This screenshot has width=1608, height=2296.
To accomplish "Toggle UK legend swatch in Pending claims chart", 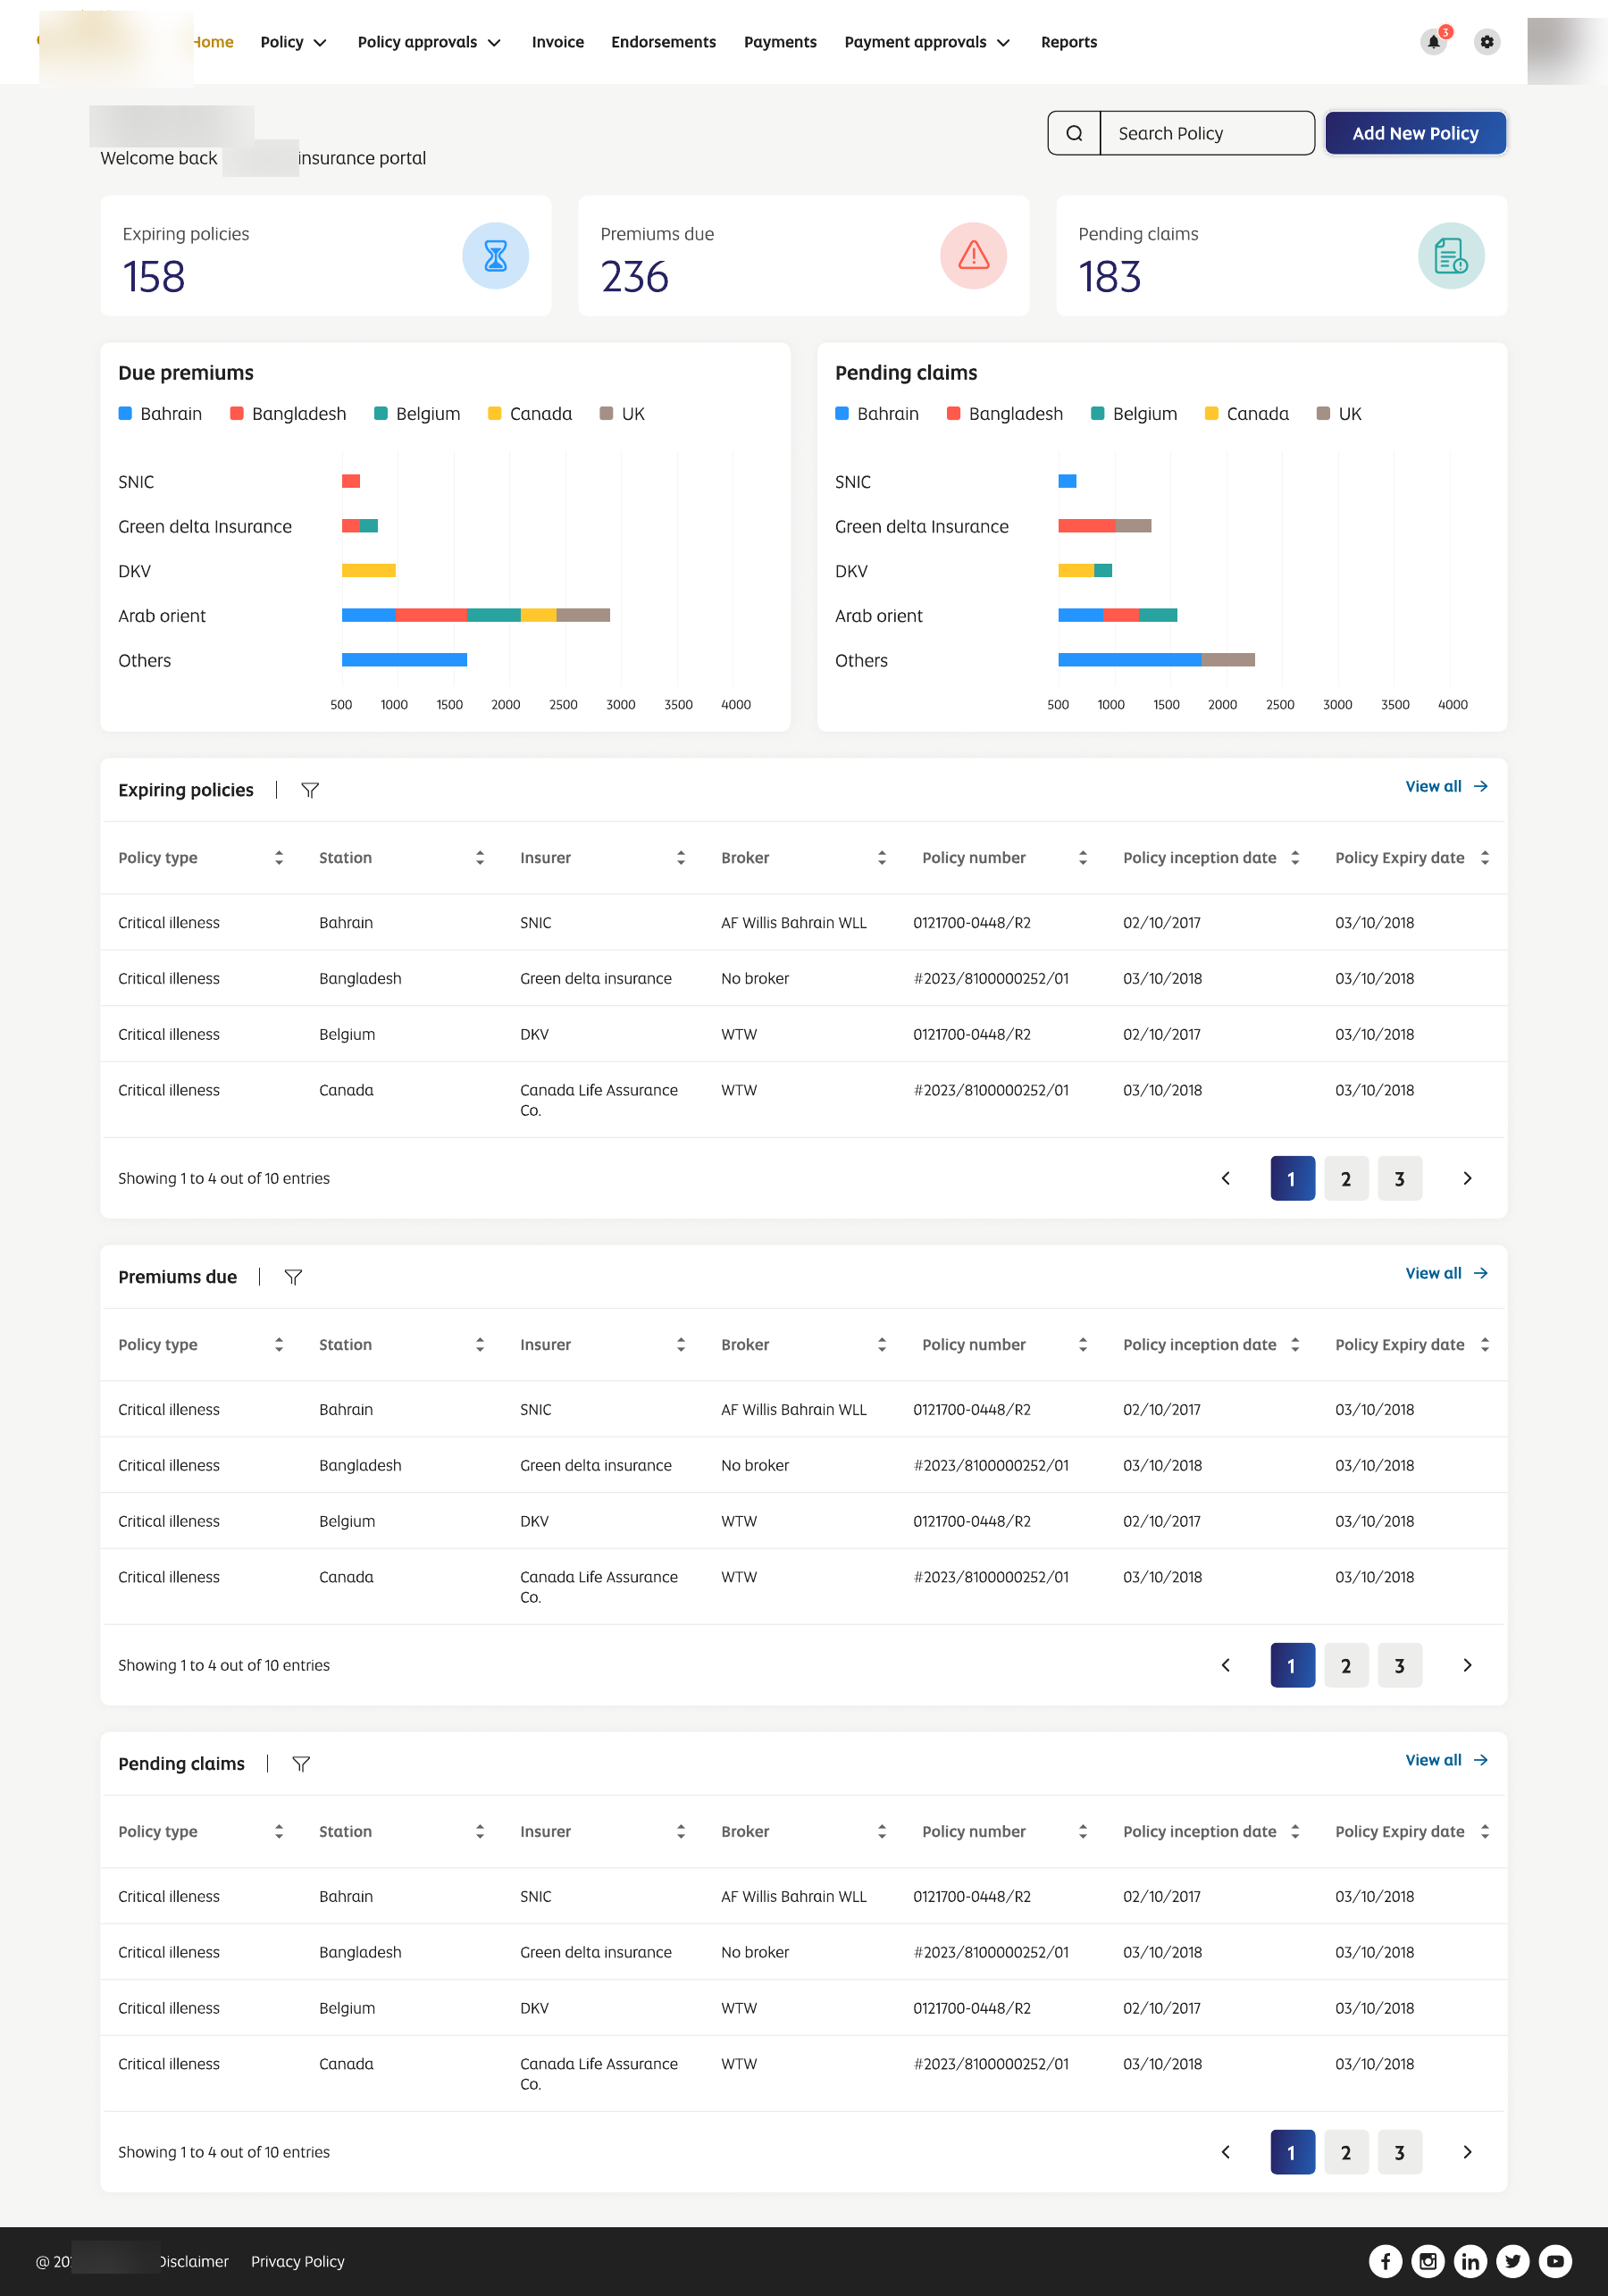I will click(x=1323, y=414).
